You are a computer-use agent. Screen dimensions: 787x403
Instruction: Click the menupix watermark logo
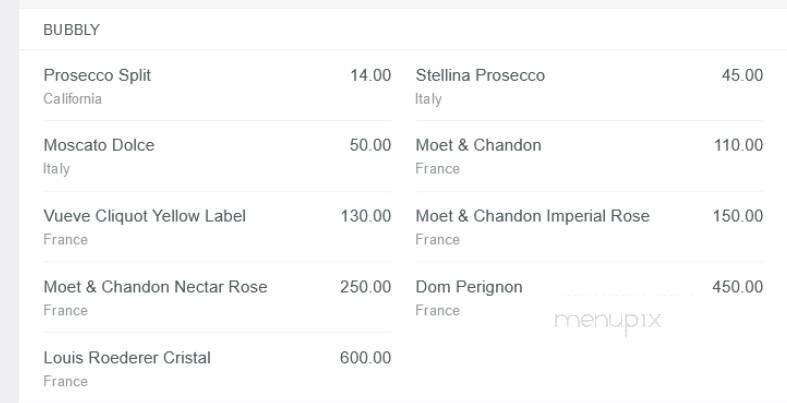pyautogui.click(x=607, y=320)
